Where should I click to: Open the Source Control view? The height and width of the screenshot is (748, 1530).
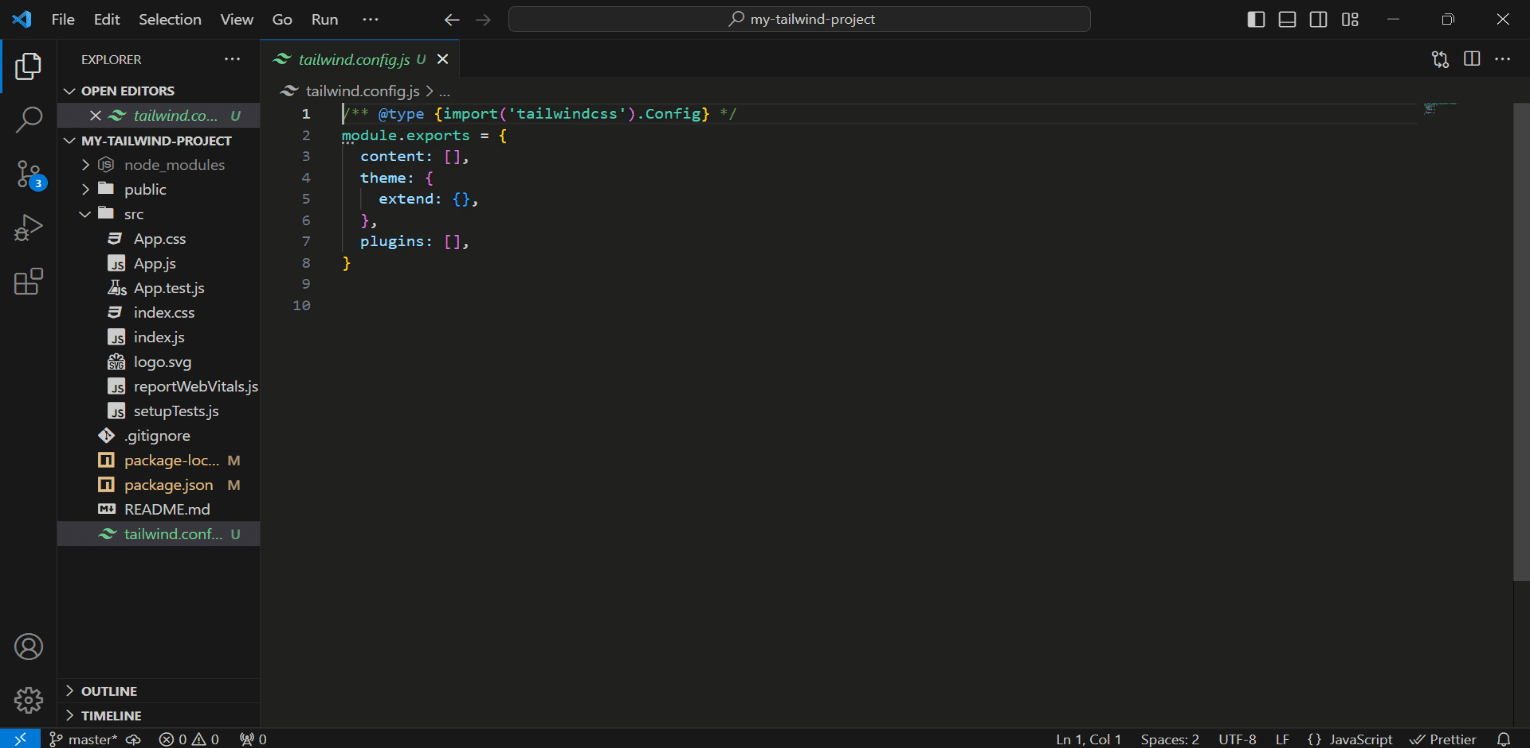[x=28, y=173]
